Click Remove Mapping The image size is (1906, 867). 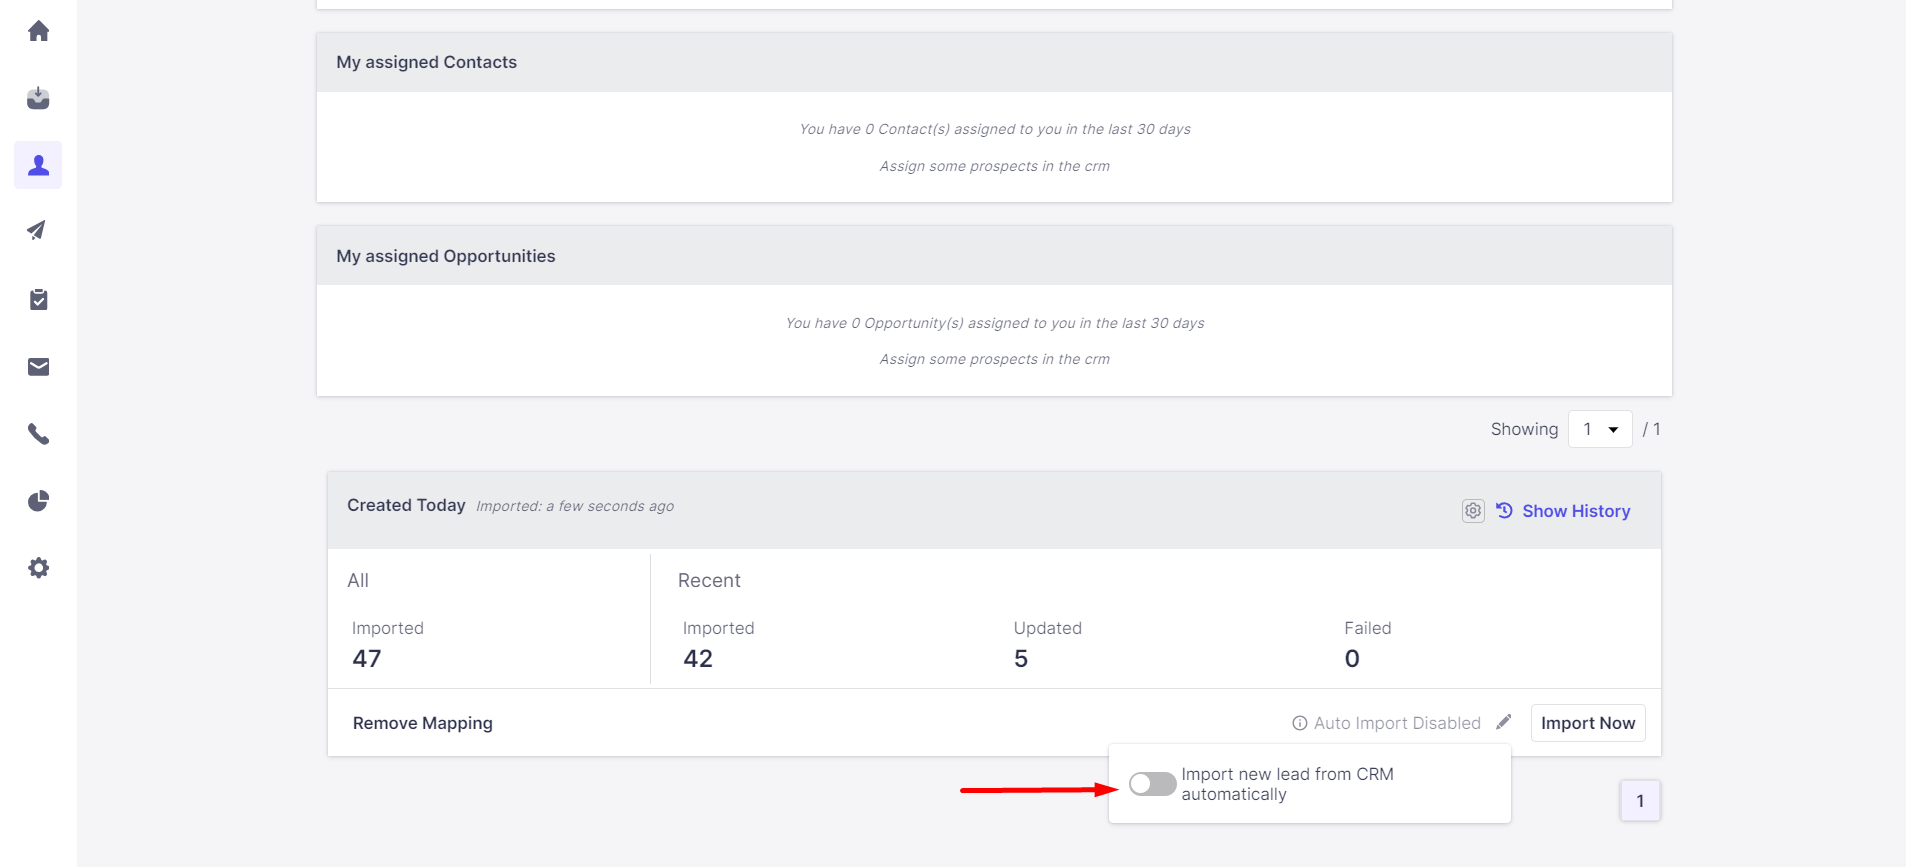coord(422,723)
